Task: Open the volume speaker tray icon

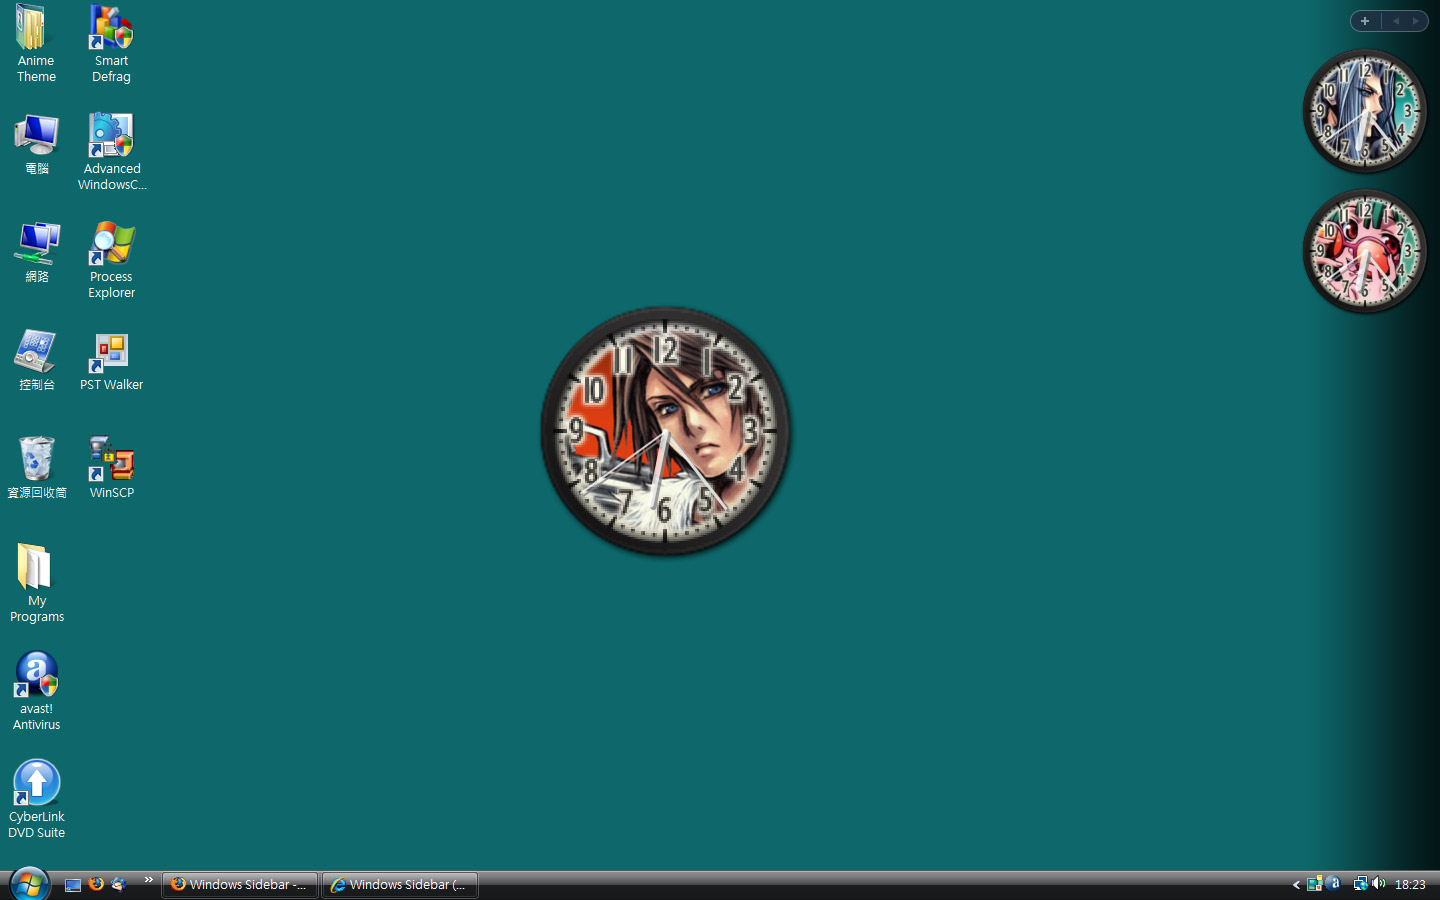Action: tap(1379, 884)
